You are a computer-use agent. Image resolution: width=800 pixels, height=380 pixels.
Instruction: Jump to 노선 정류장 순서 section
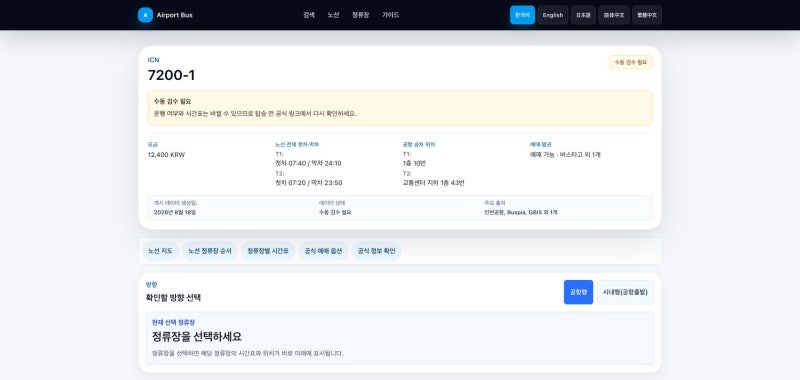[x=210, y=251]
